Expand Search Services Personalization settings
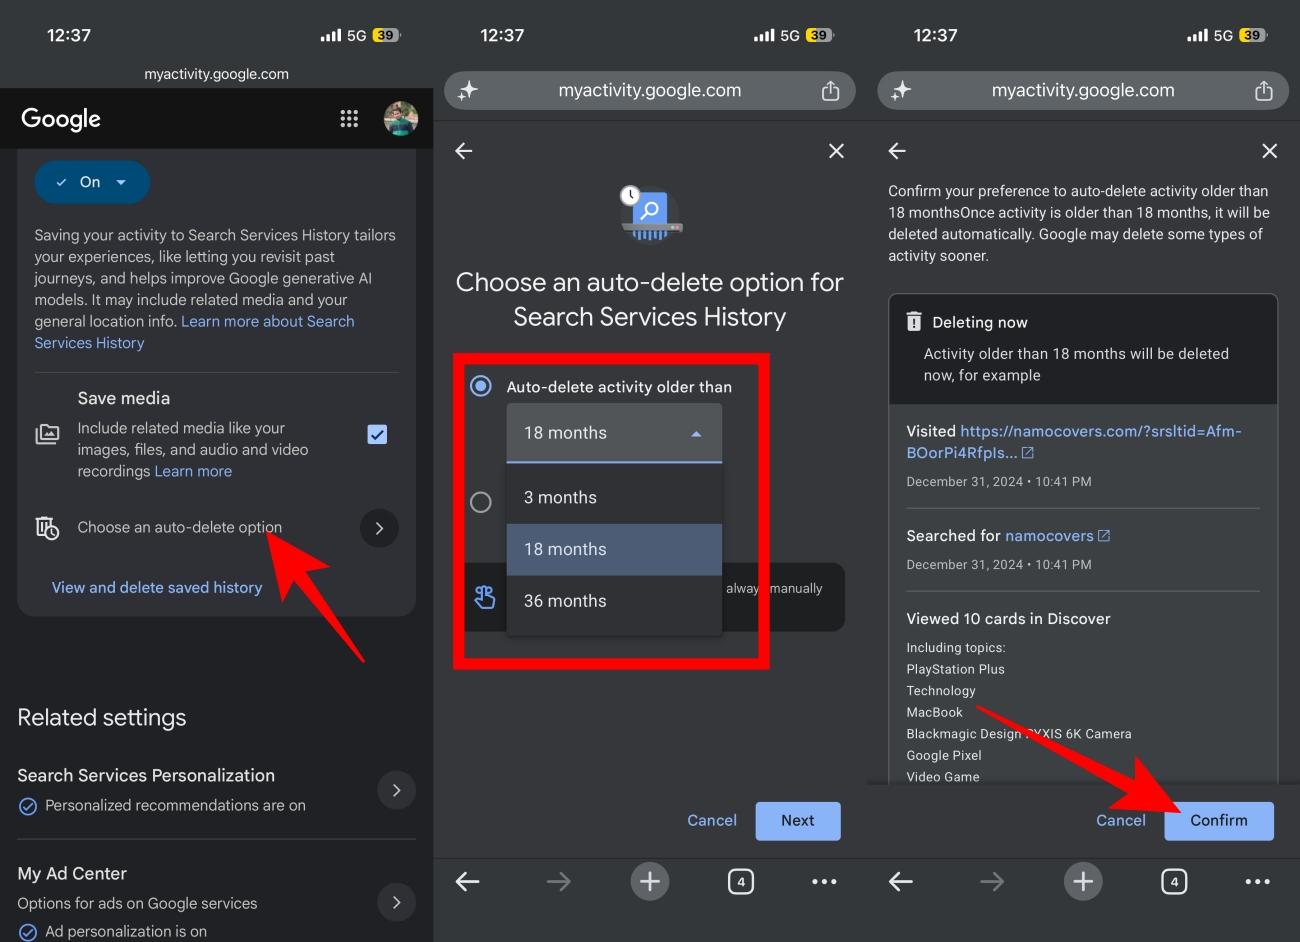1300x942 pixels. tap(397, 790)
